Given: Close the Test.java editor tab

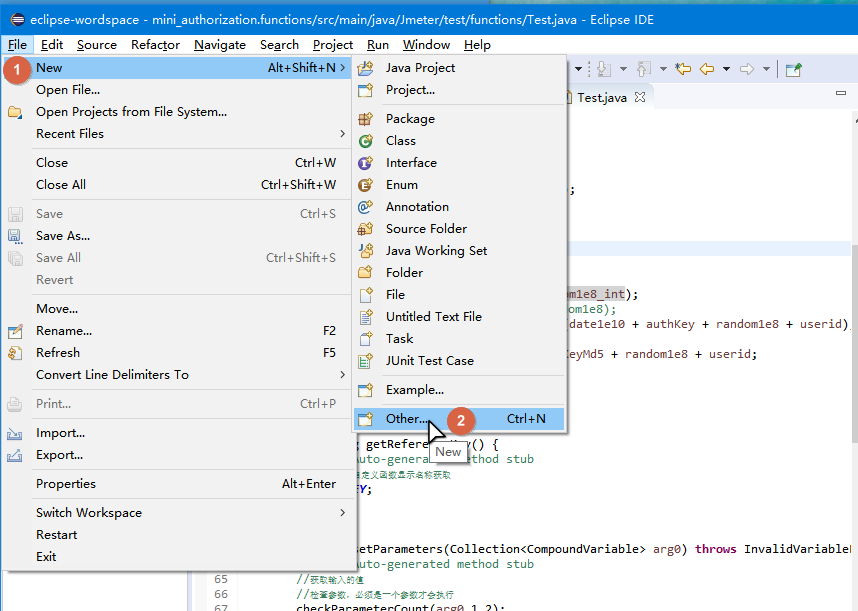Looking at the screenshot, I should 640,97.
